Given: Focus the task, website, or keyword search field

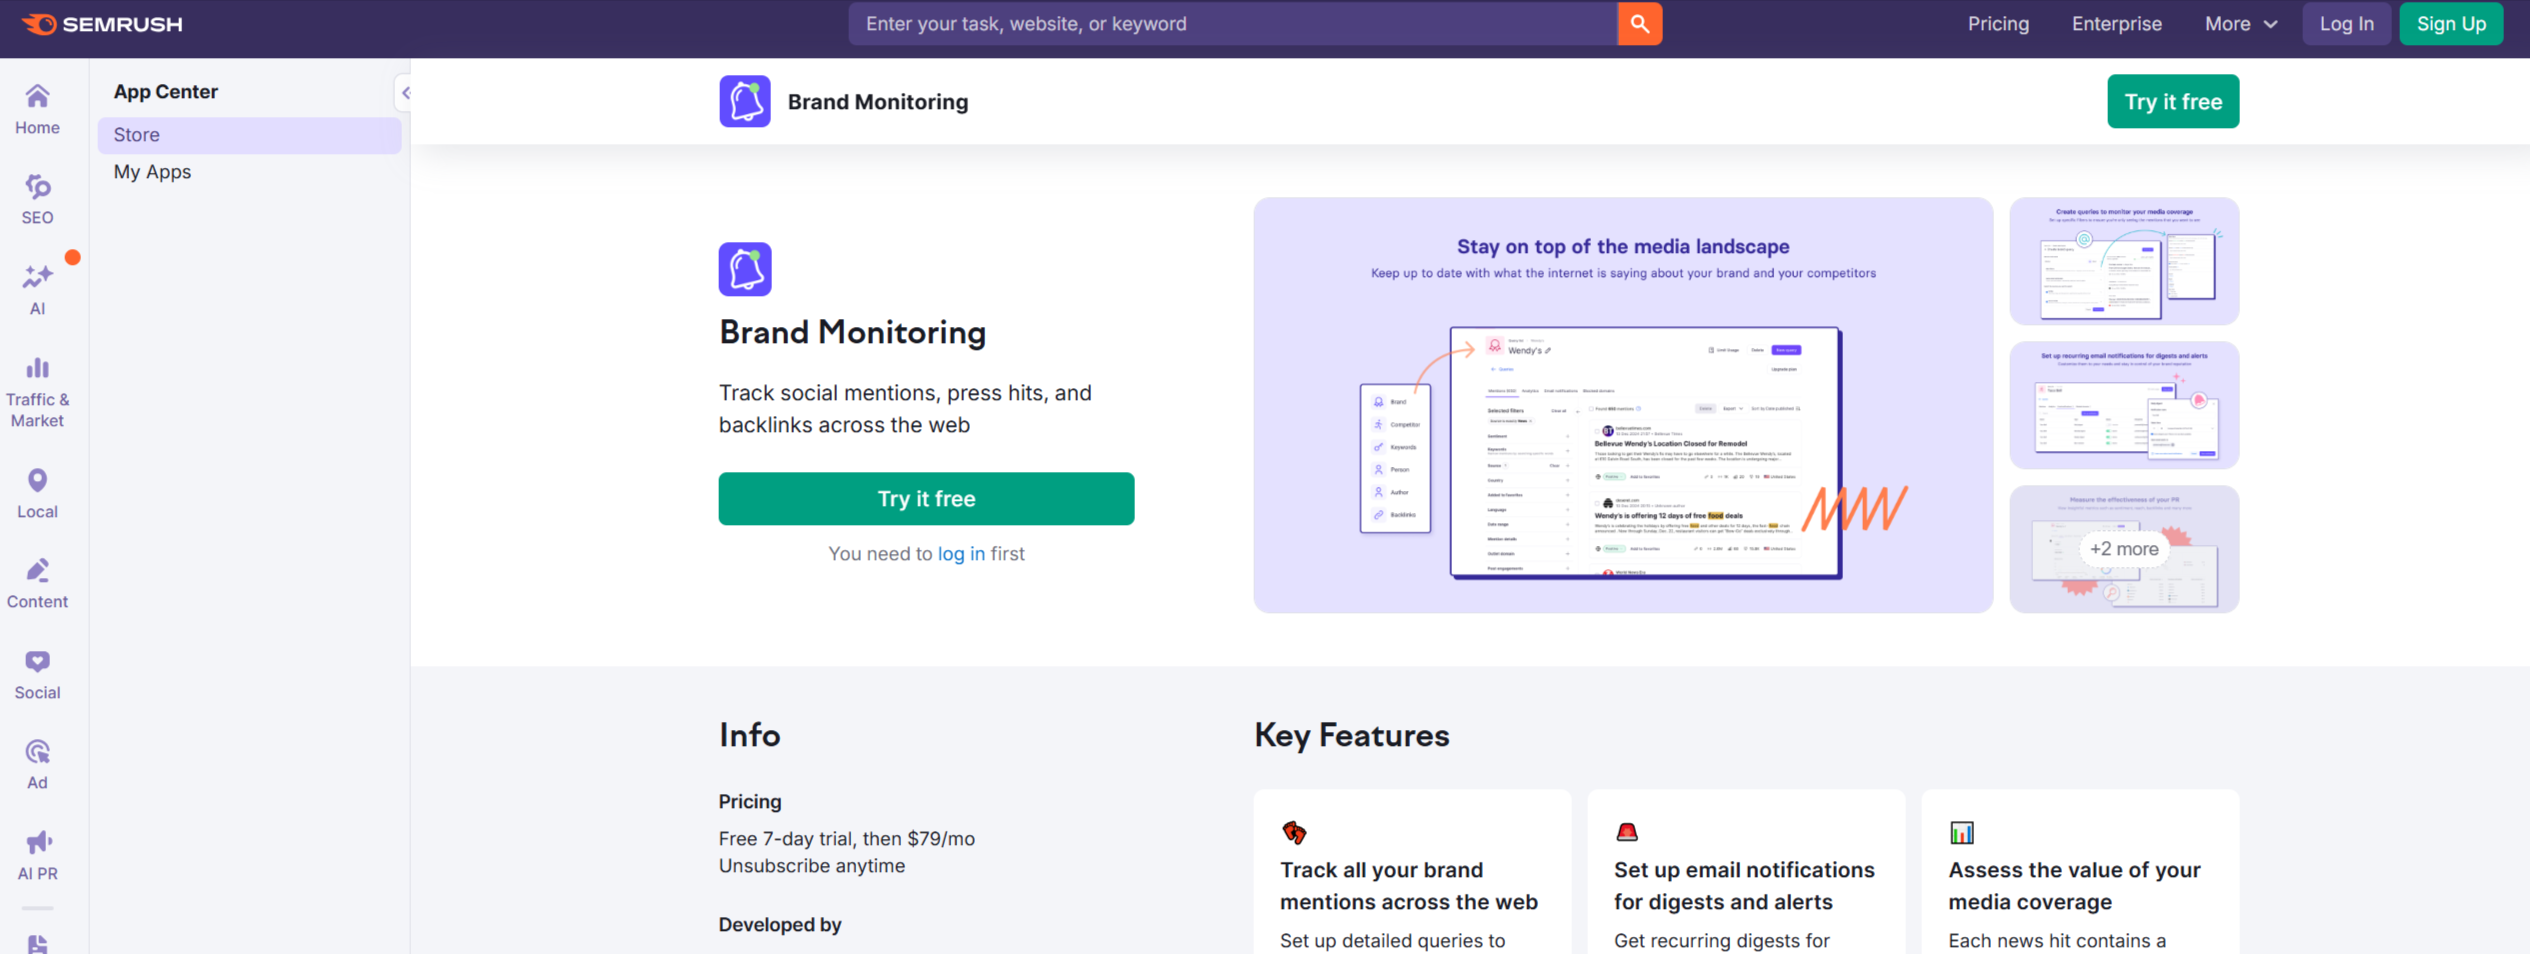Looking at the screenshot, I should (x=1233, y=24).
